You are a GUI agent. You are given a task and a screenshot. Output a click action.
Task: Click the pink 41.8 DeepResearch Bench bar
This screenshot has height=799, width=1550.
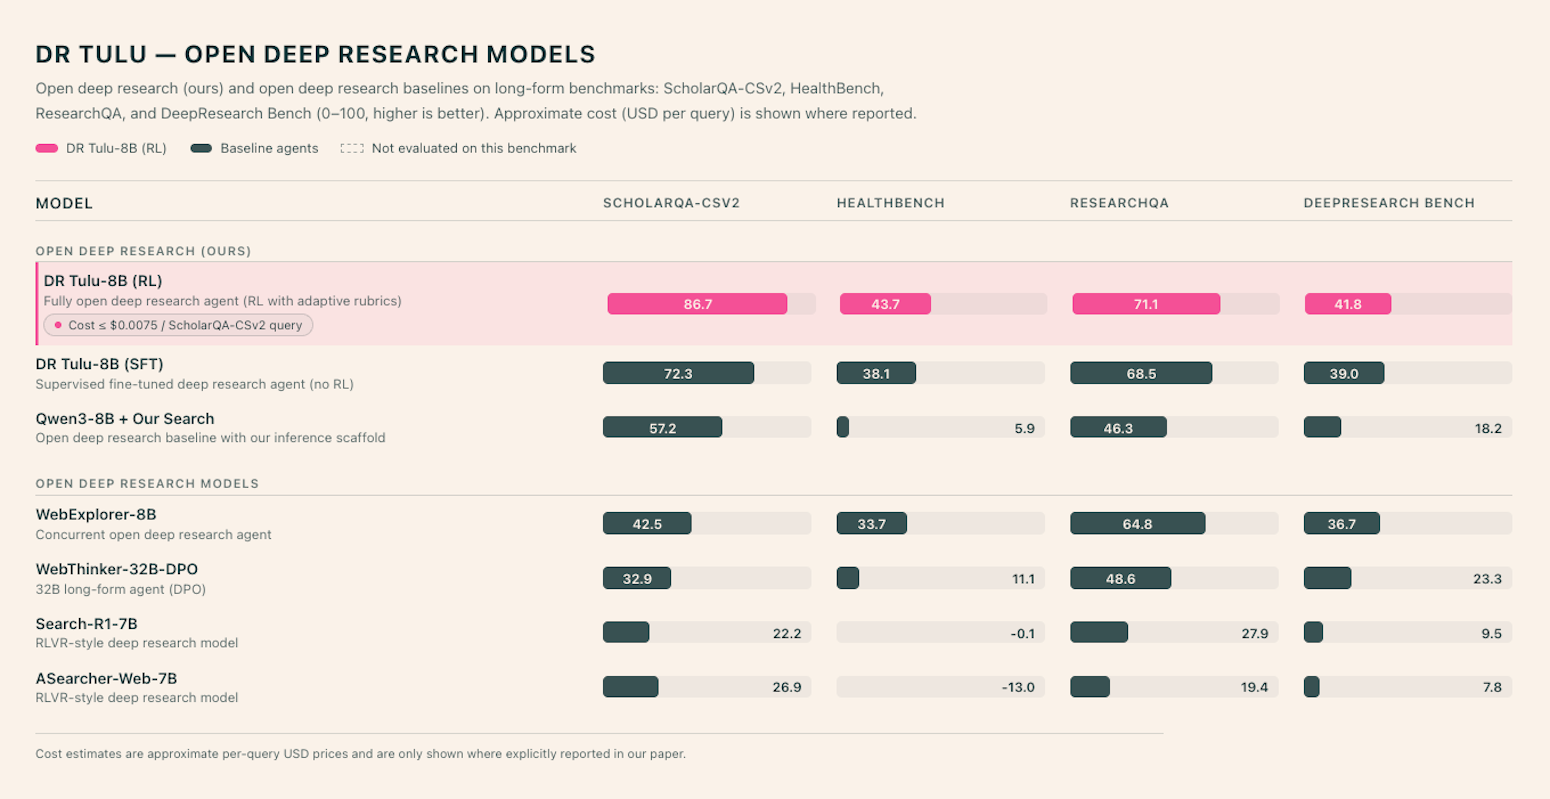pyautogui.click(x=1347, y=304)
